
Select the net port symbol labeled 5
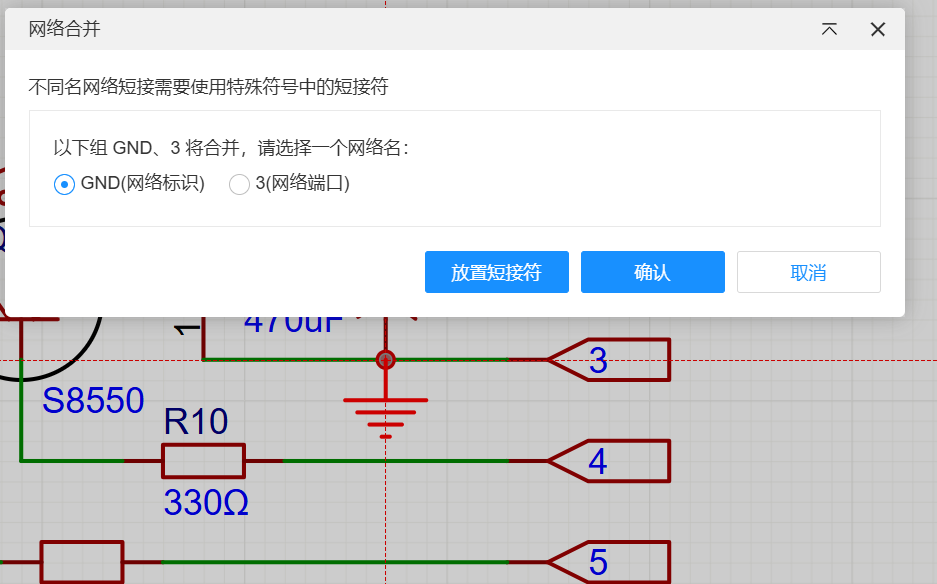pos(610,562)
